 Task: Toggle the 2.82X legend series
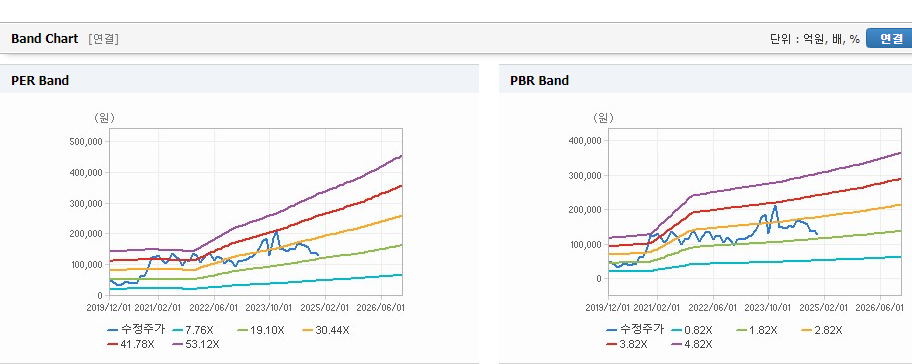822,330
